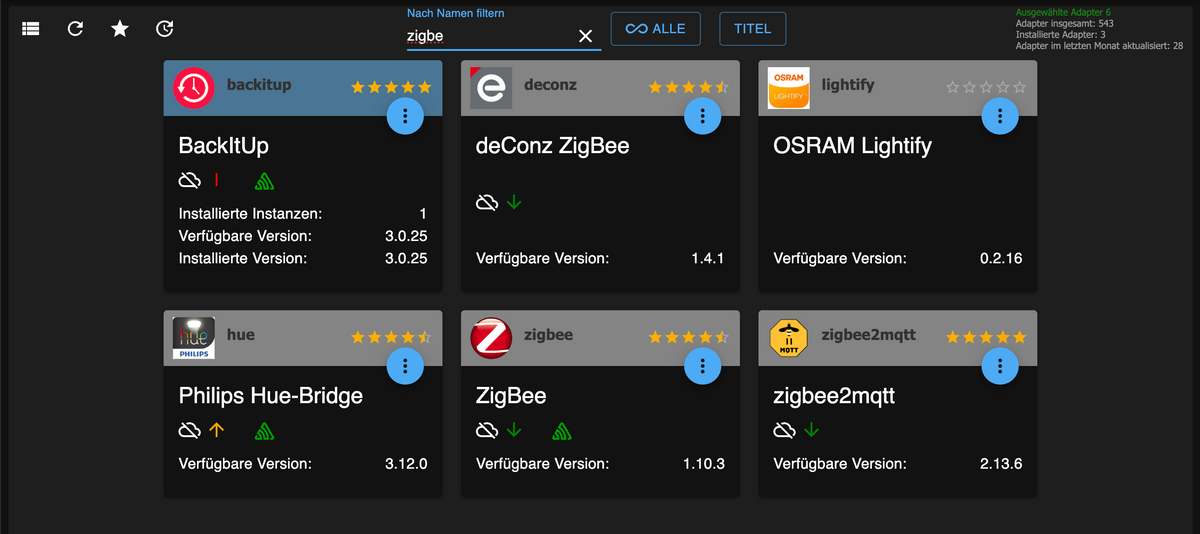Click available version 1.4.1 on deConz
1200x534 pixels.
point(708,258)
